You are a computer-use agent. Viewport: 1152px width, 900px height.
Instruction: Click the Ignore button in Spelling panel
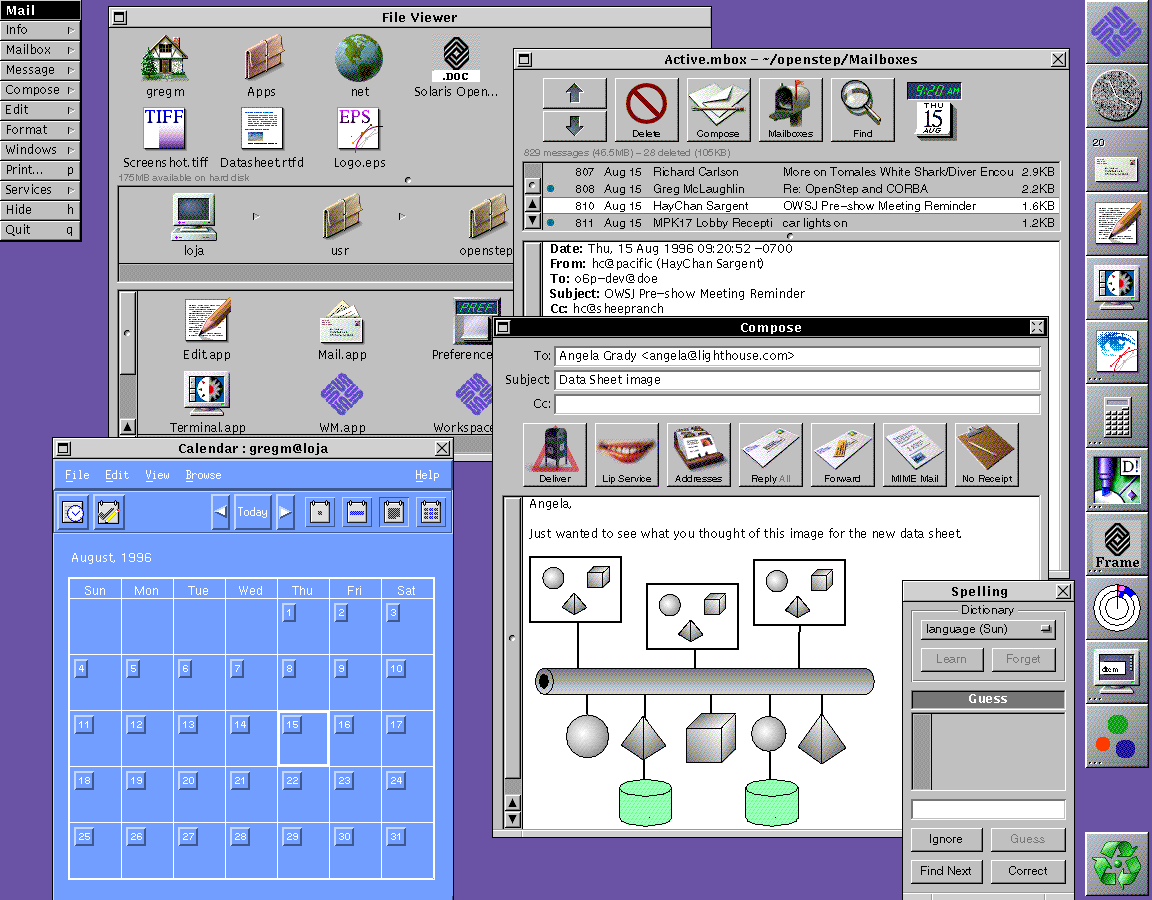(945, 839)
